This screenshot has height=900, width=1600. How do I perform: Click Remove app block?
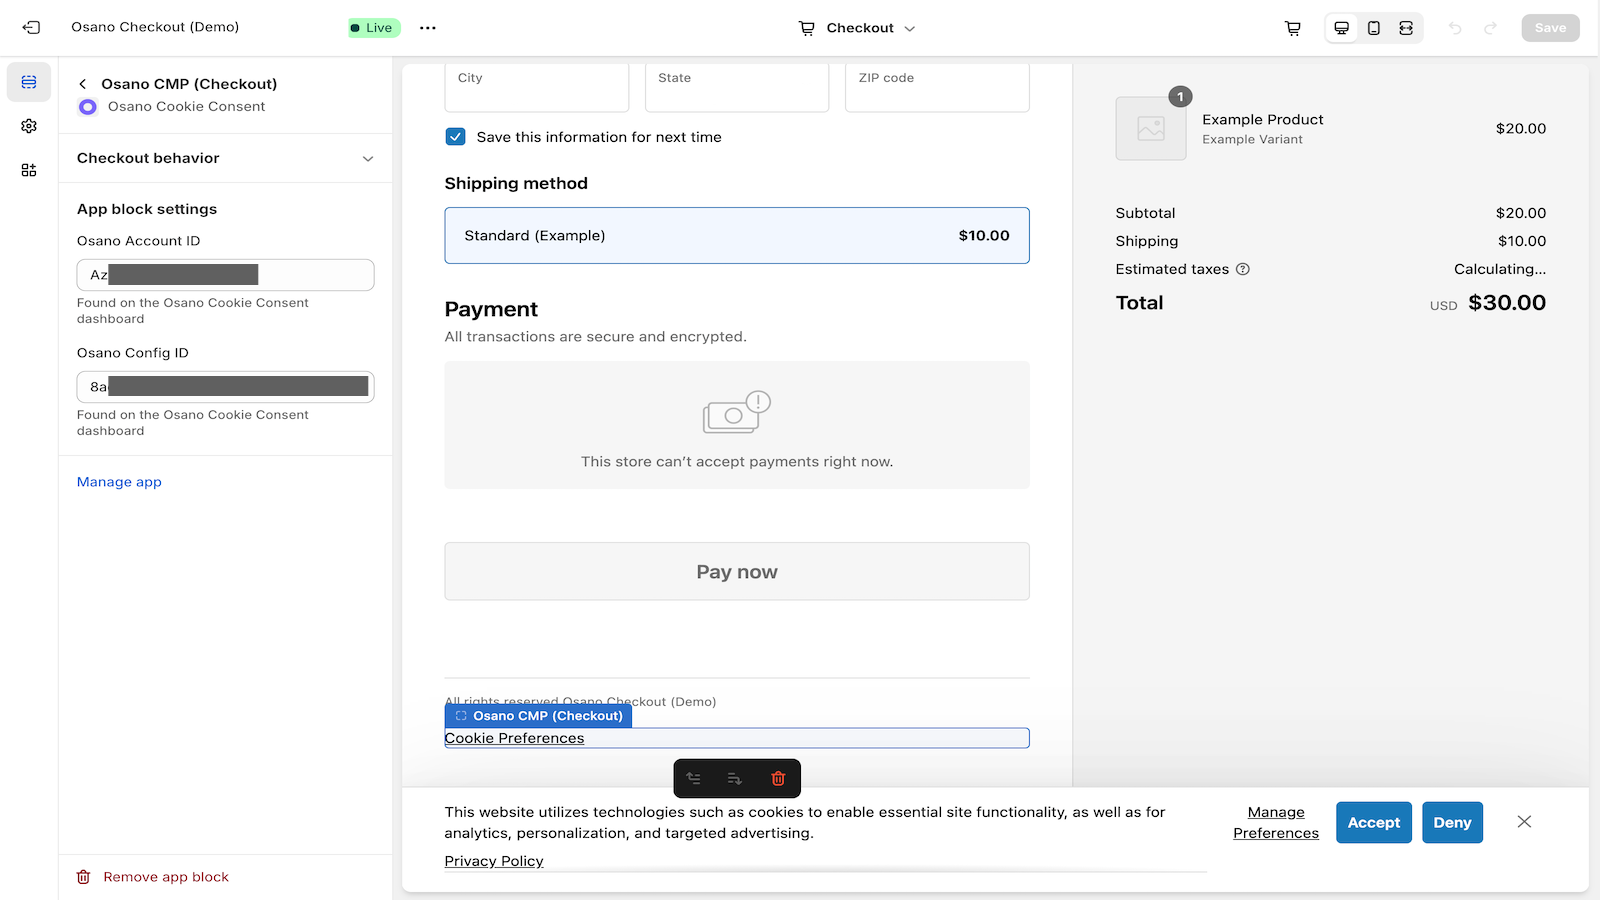[x=153, y=877]
